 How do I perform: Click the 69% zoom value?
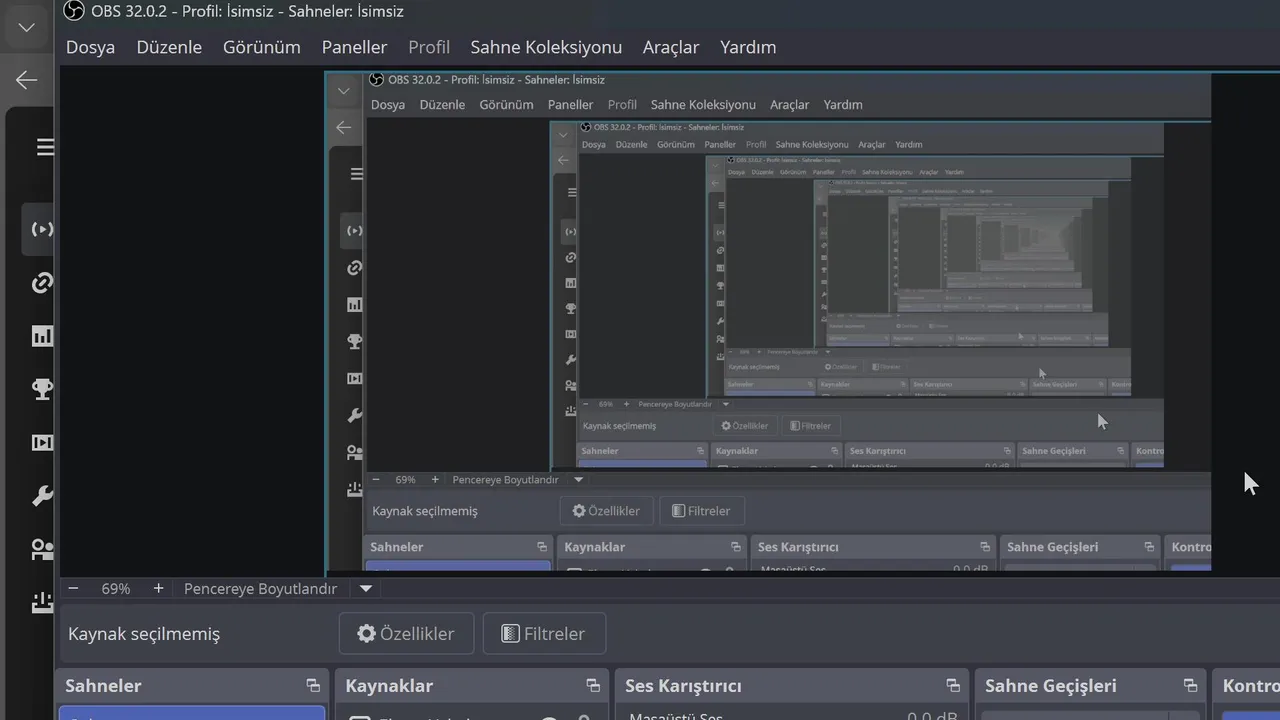(116, 589)
